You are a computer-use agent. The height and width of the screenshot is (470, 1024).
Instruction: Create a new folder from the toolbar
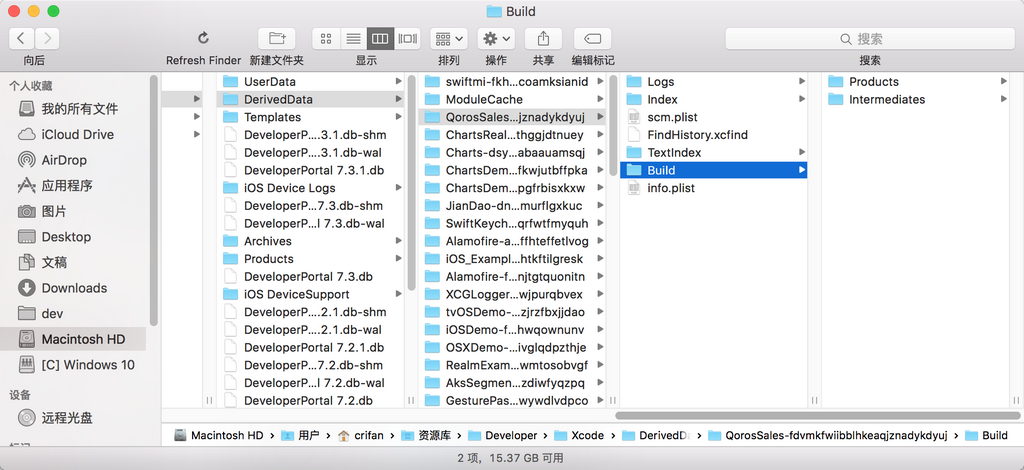276,39
